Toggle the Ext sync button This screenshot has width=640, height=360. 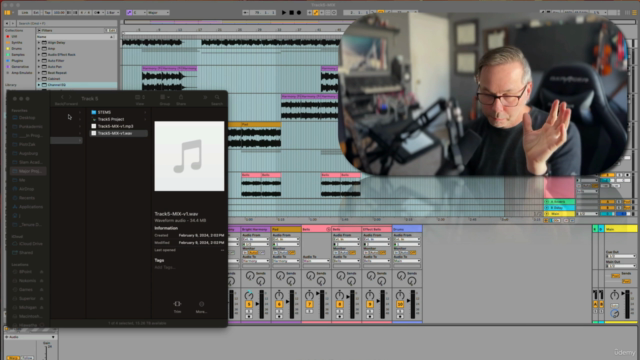click(x=36, y=13)
